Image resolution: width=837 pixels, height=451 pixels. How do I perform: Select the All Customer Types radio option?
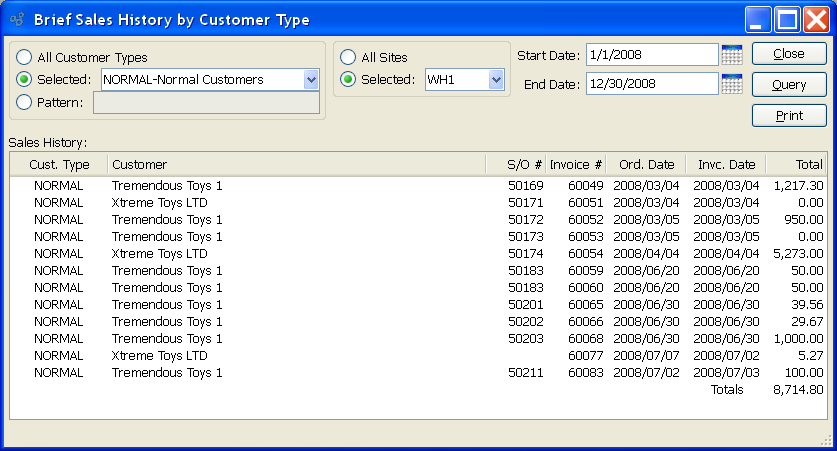point(24,57)
